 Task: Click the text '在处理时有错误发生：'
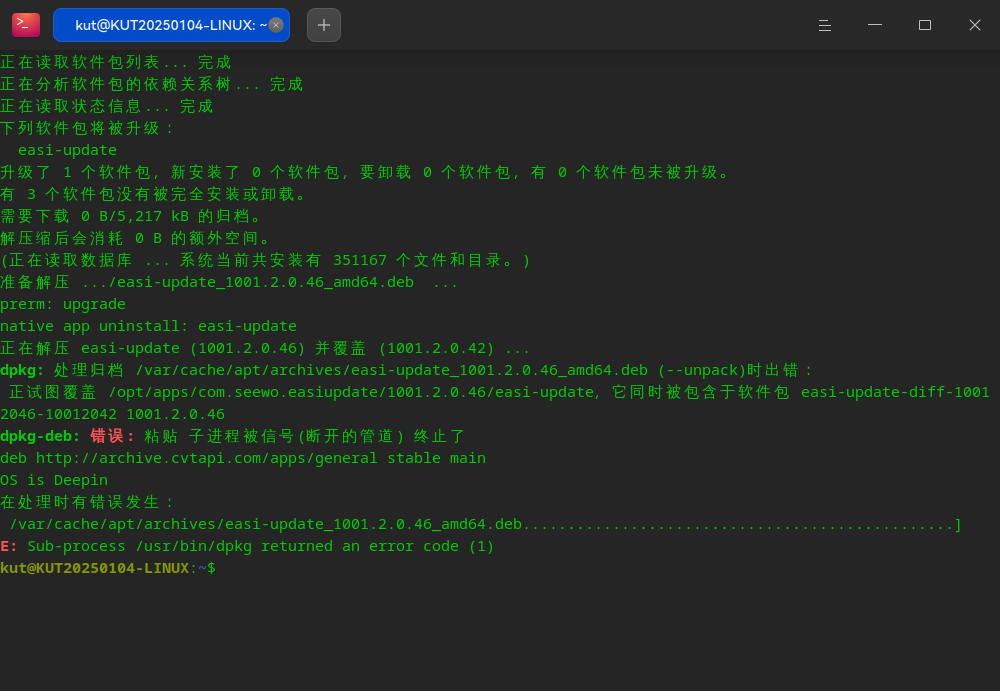click(87, 502)
